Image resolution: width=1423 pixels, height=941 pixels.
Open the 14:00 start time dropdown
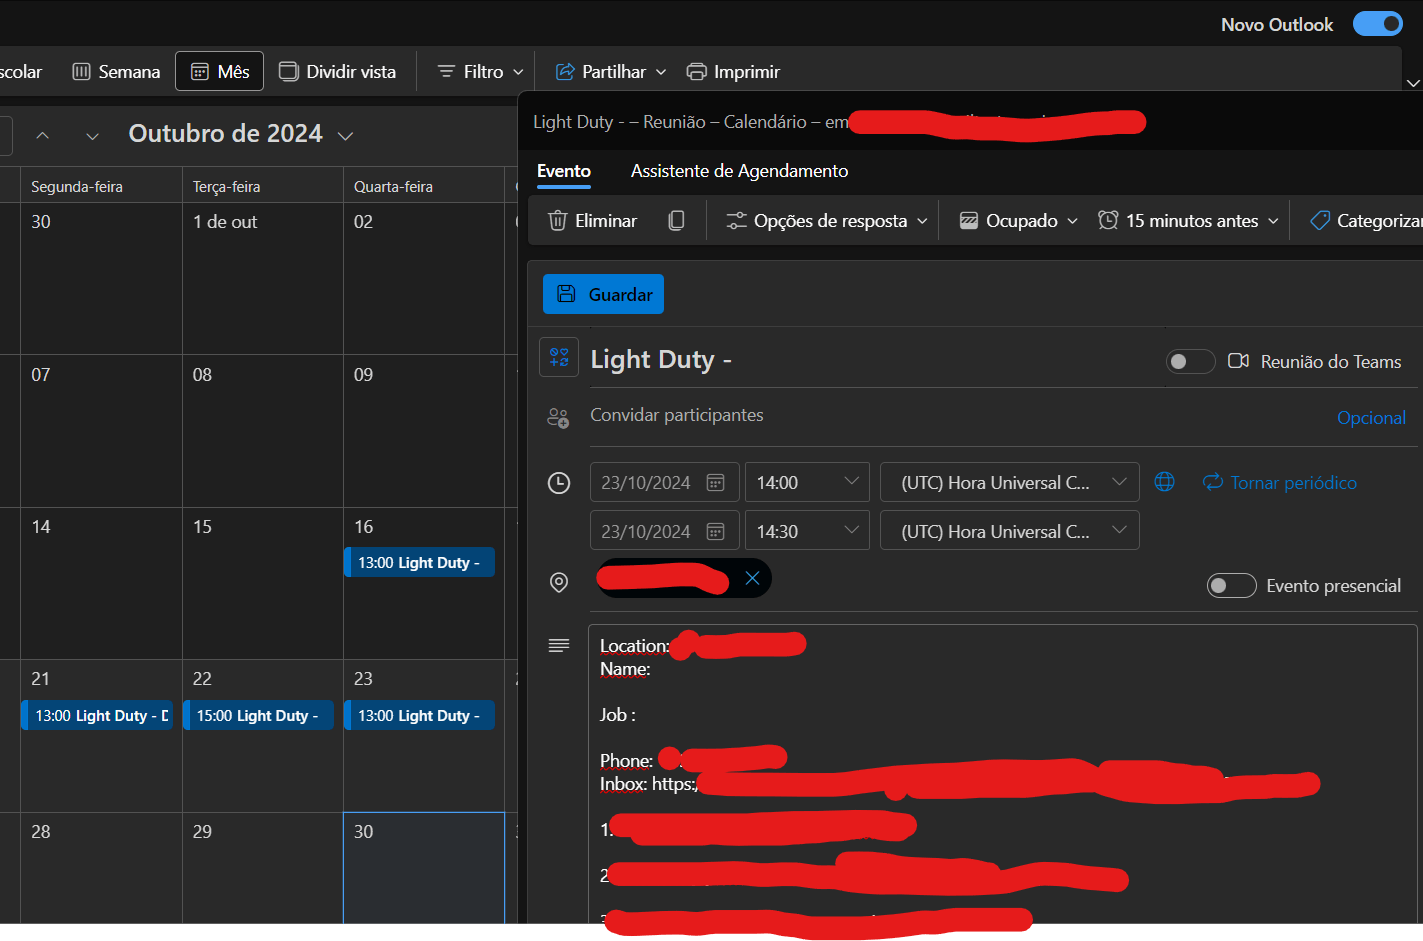tap(807, 482)
